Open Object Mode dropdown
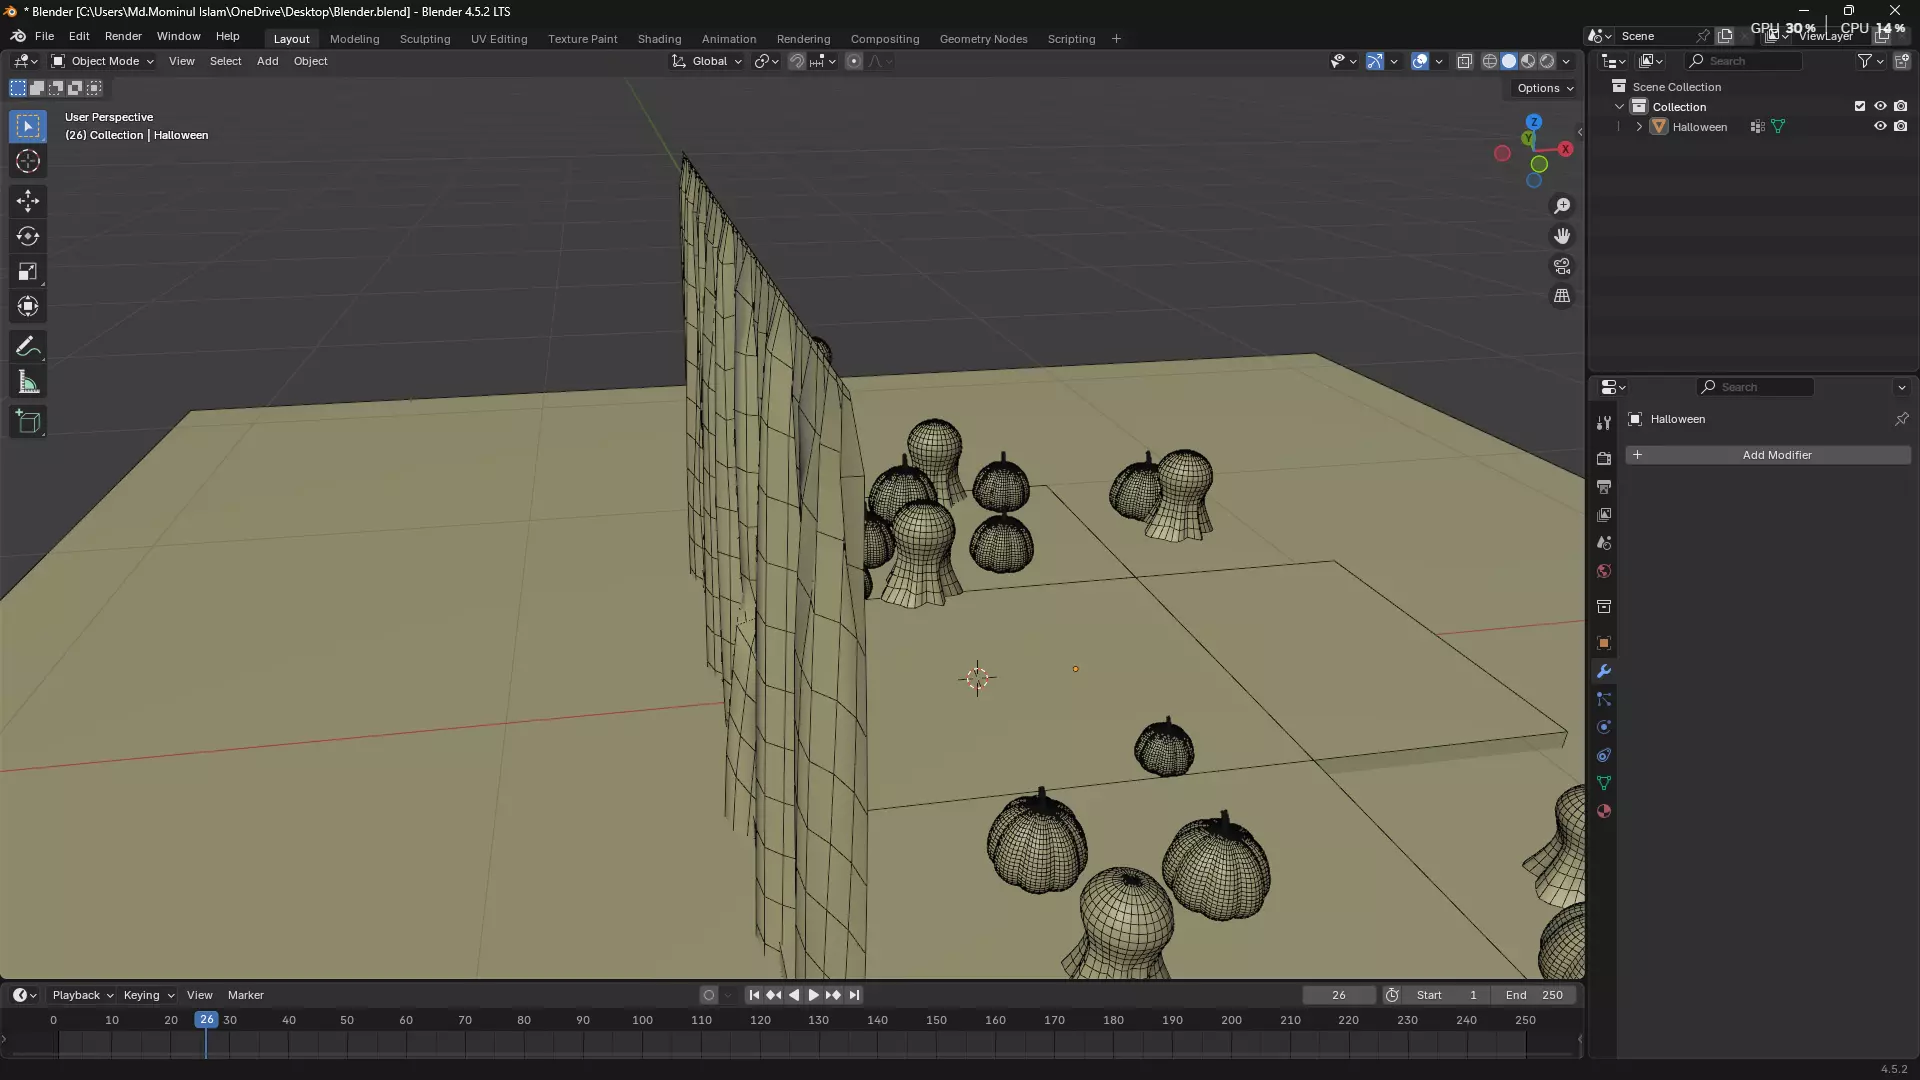The image size is (1920, 1080). (103, 61)
